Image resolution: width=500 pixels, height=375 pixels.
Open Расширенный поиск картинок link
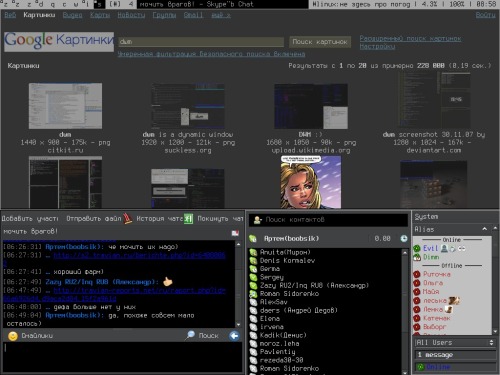coord(410,38)
